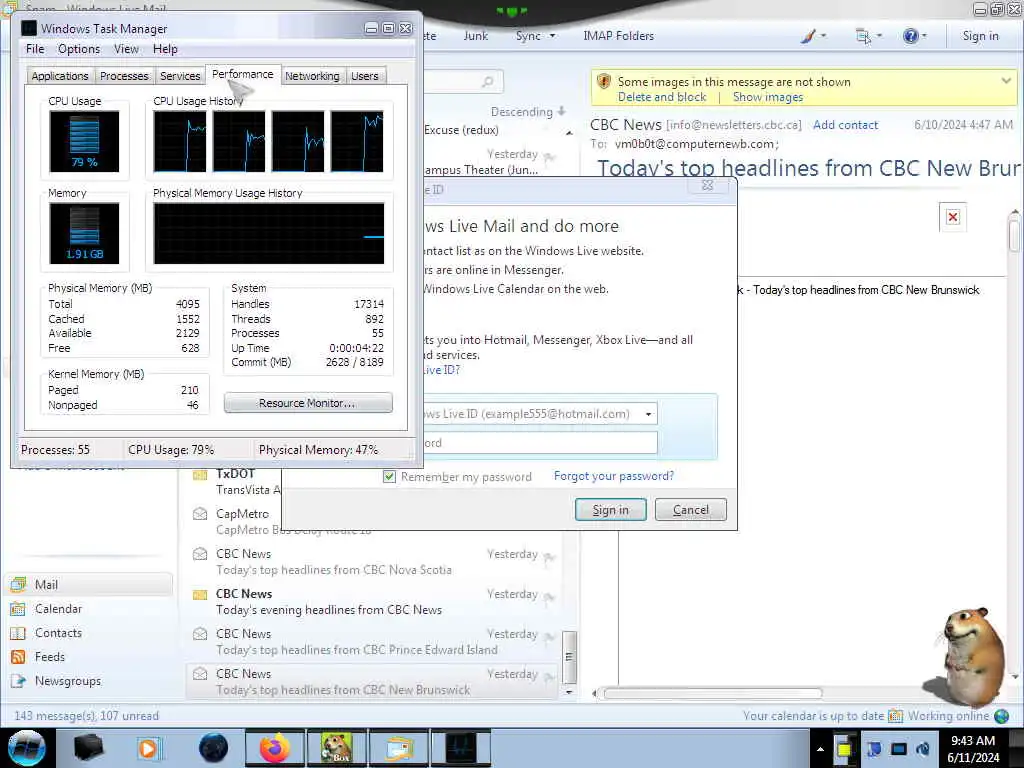
Task: Cancel the Windows Live sign-in dialog
Action: [690, 510]
